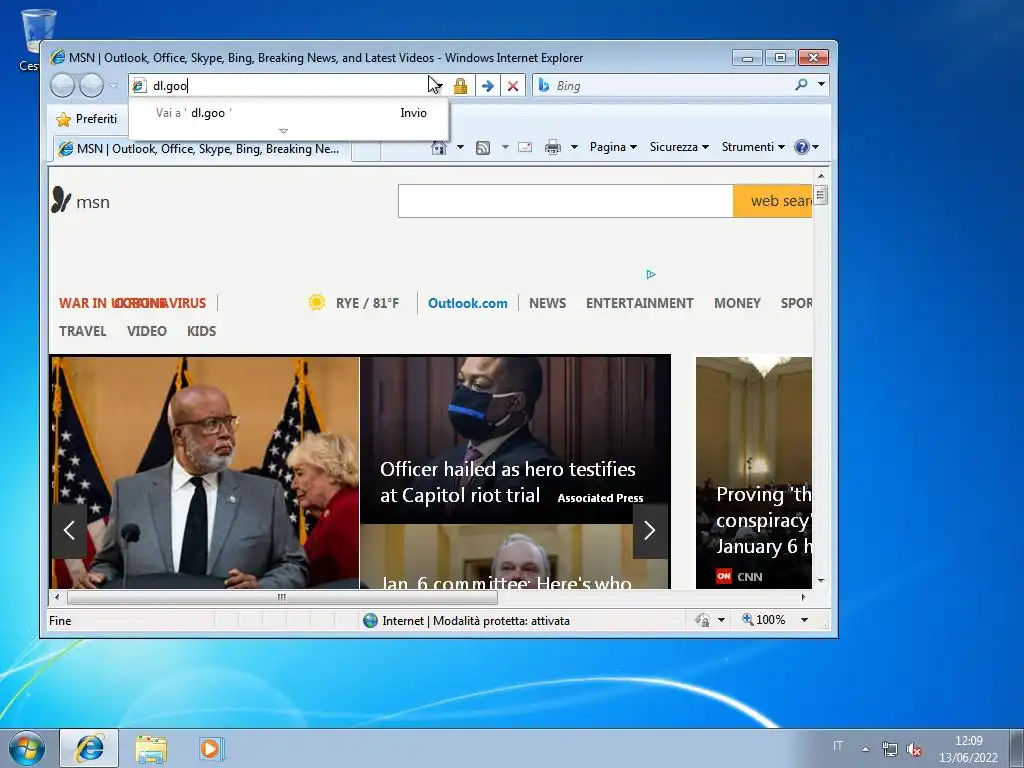Open the Strumenti menu
Screen dimensions: 1024x768
pyautogui.click(x=752, y=147)
